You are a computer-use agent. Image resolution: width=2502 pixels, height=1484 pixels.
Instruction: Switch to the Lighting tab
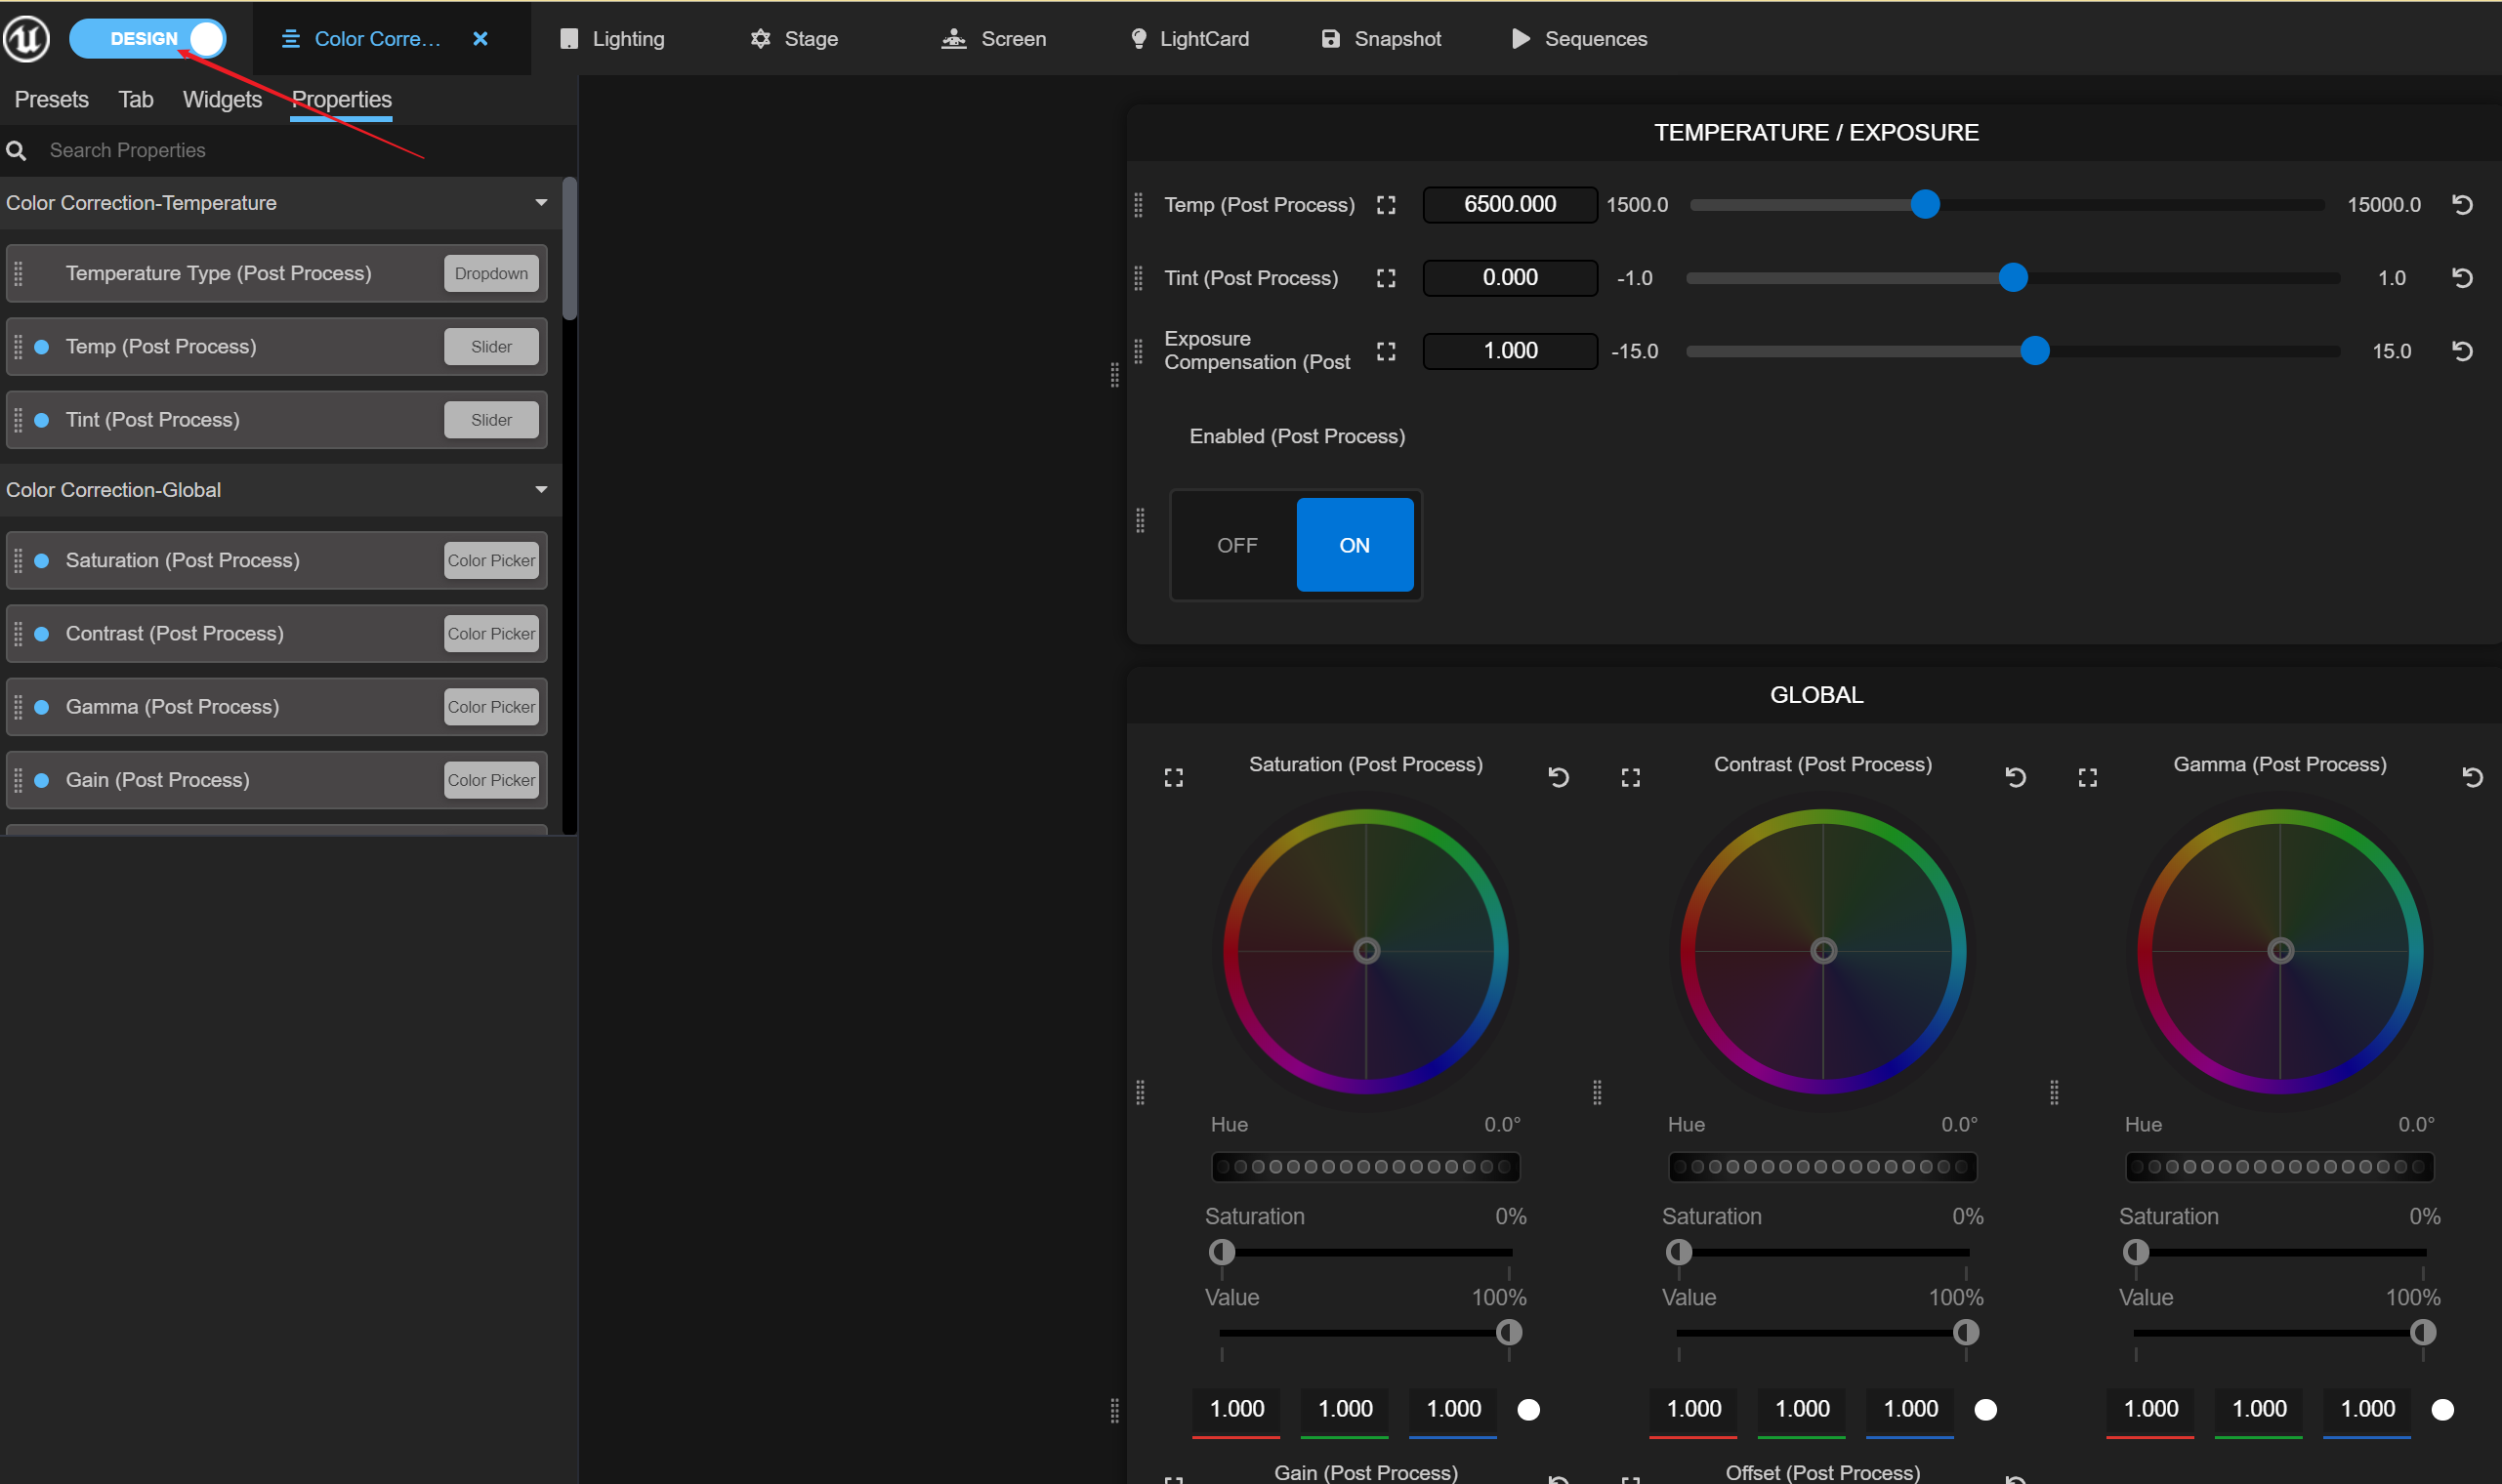[613, 39]
